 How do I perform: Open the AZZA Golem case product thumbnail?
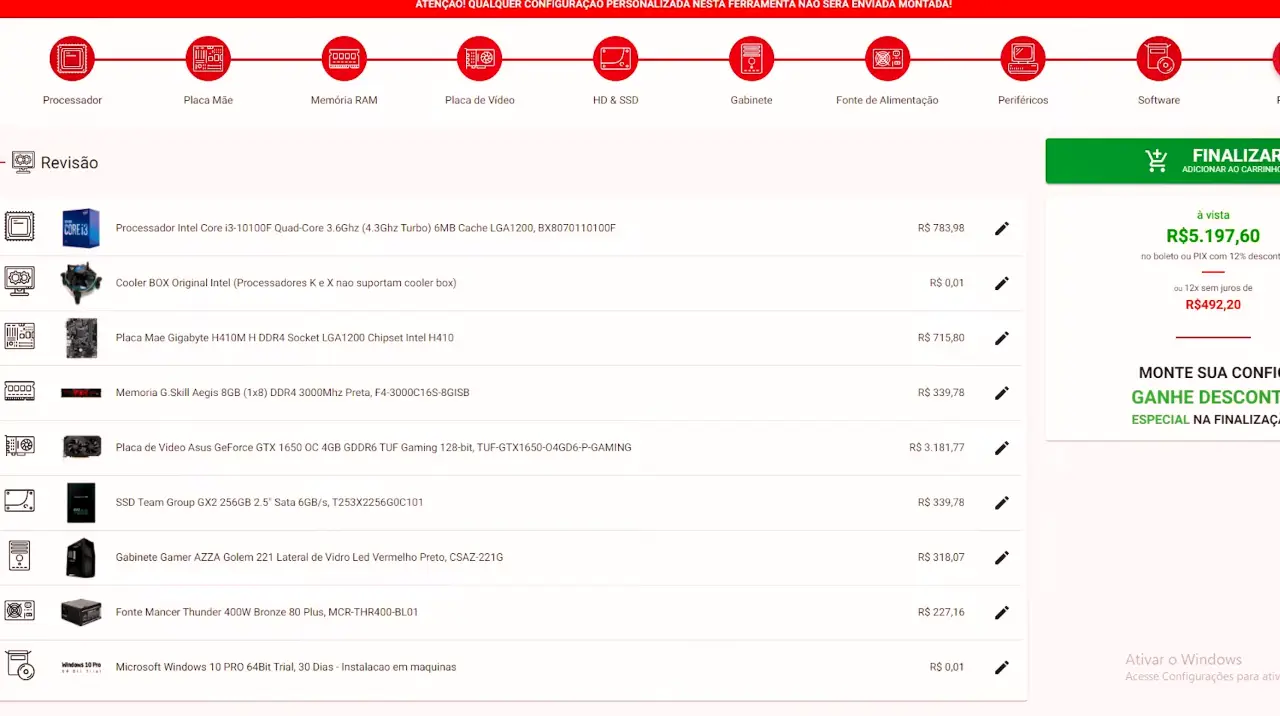pos(81,557)
